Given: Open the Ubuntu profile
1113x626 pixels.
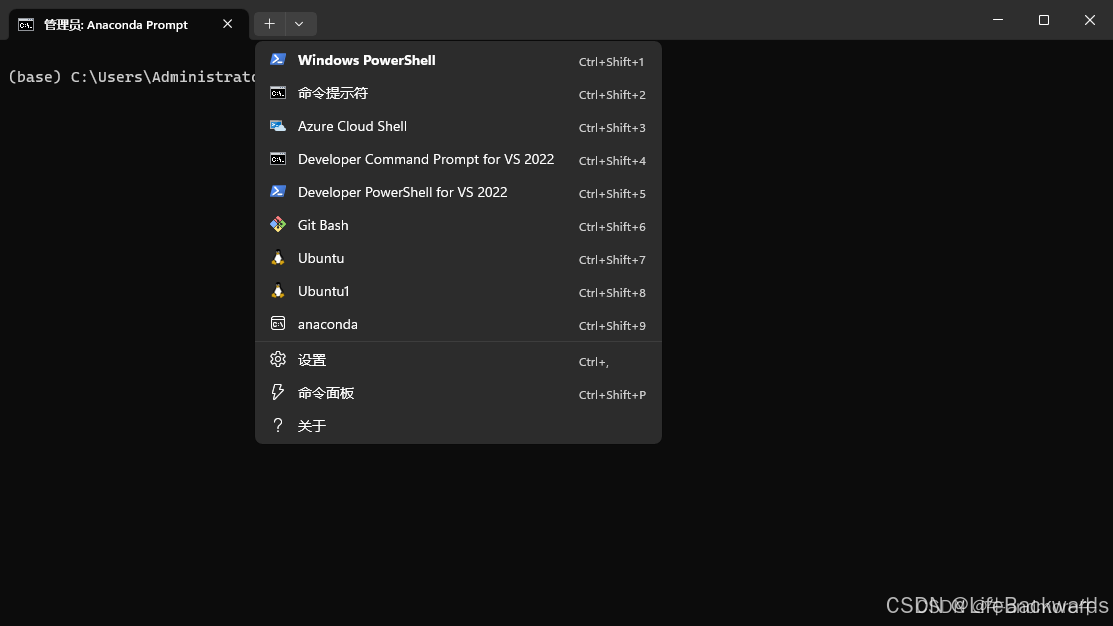Looking at the screenshot, I should (x=458, y=258).
